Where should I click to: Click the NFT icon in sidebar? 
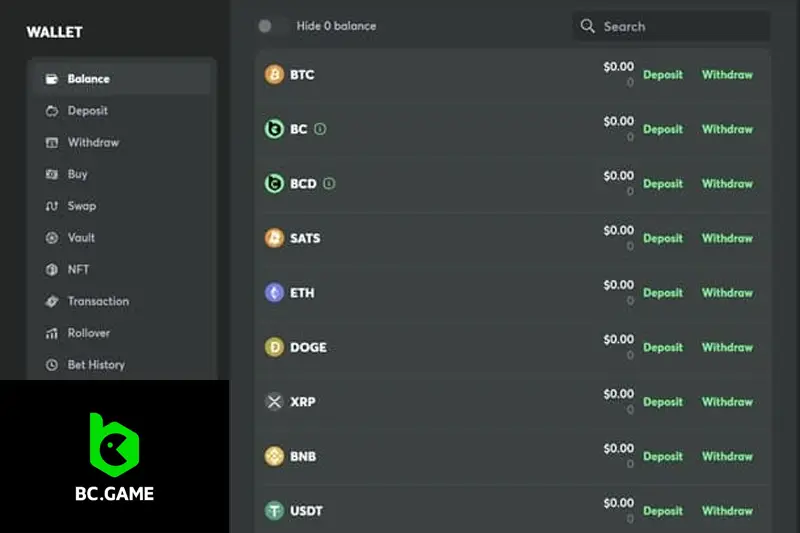coord(52,269)
